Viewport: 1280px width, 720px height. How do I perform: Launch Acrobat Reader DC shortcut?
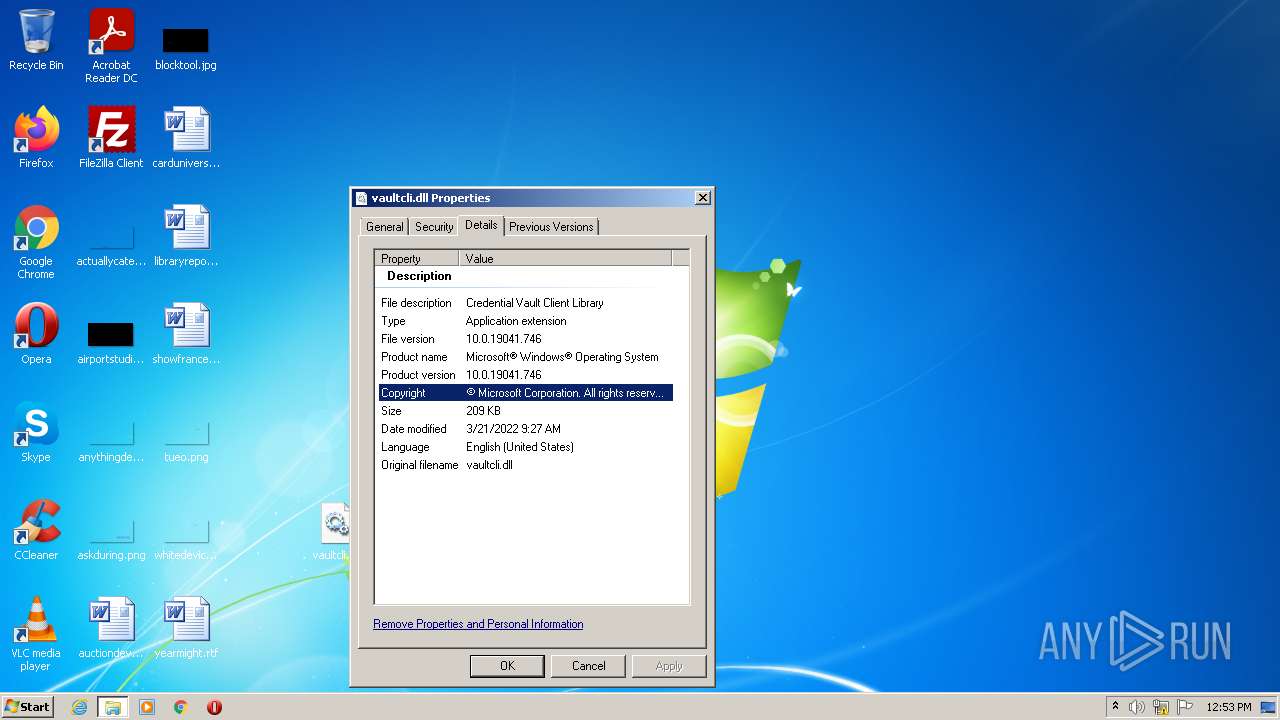pyautogui.click(x=111, y=46)
